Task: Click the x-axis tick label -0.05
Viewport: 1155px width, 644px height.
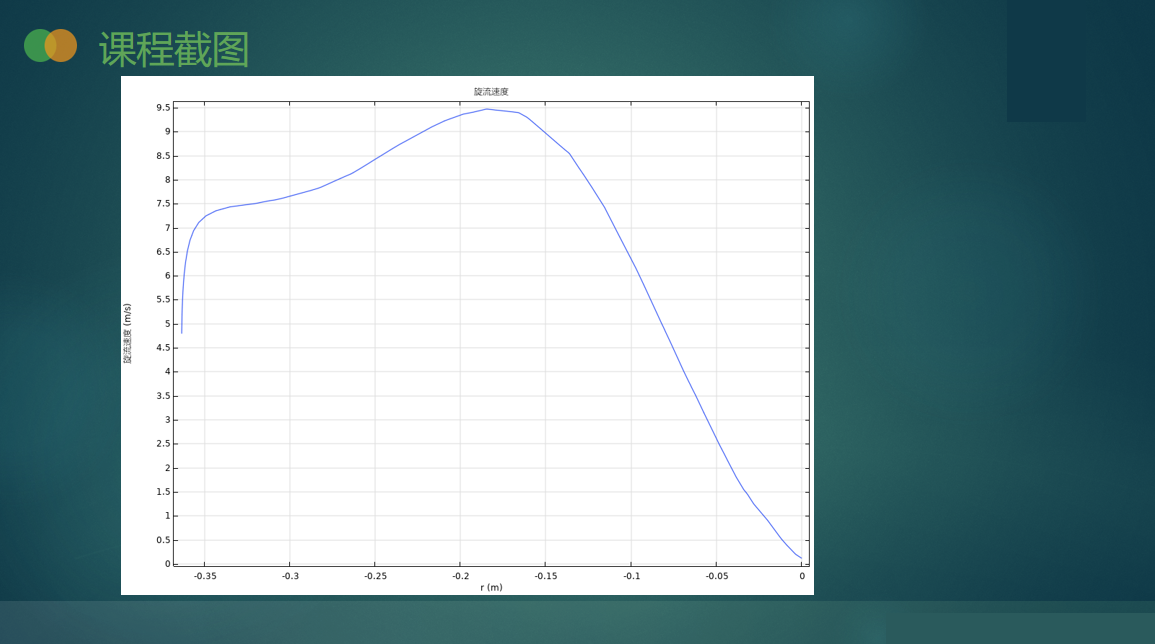Action: tap(717, 576)
